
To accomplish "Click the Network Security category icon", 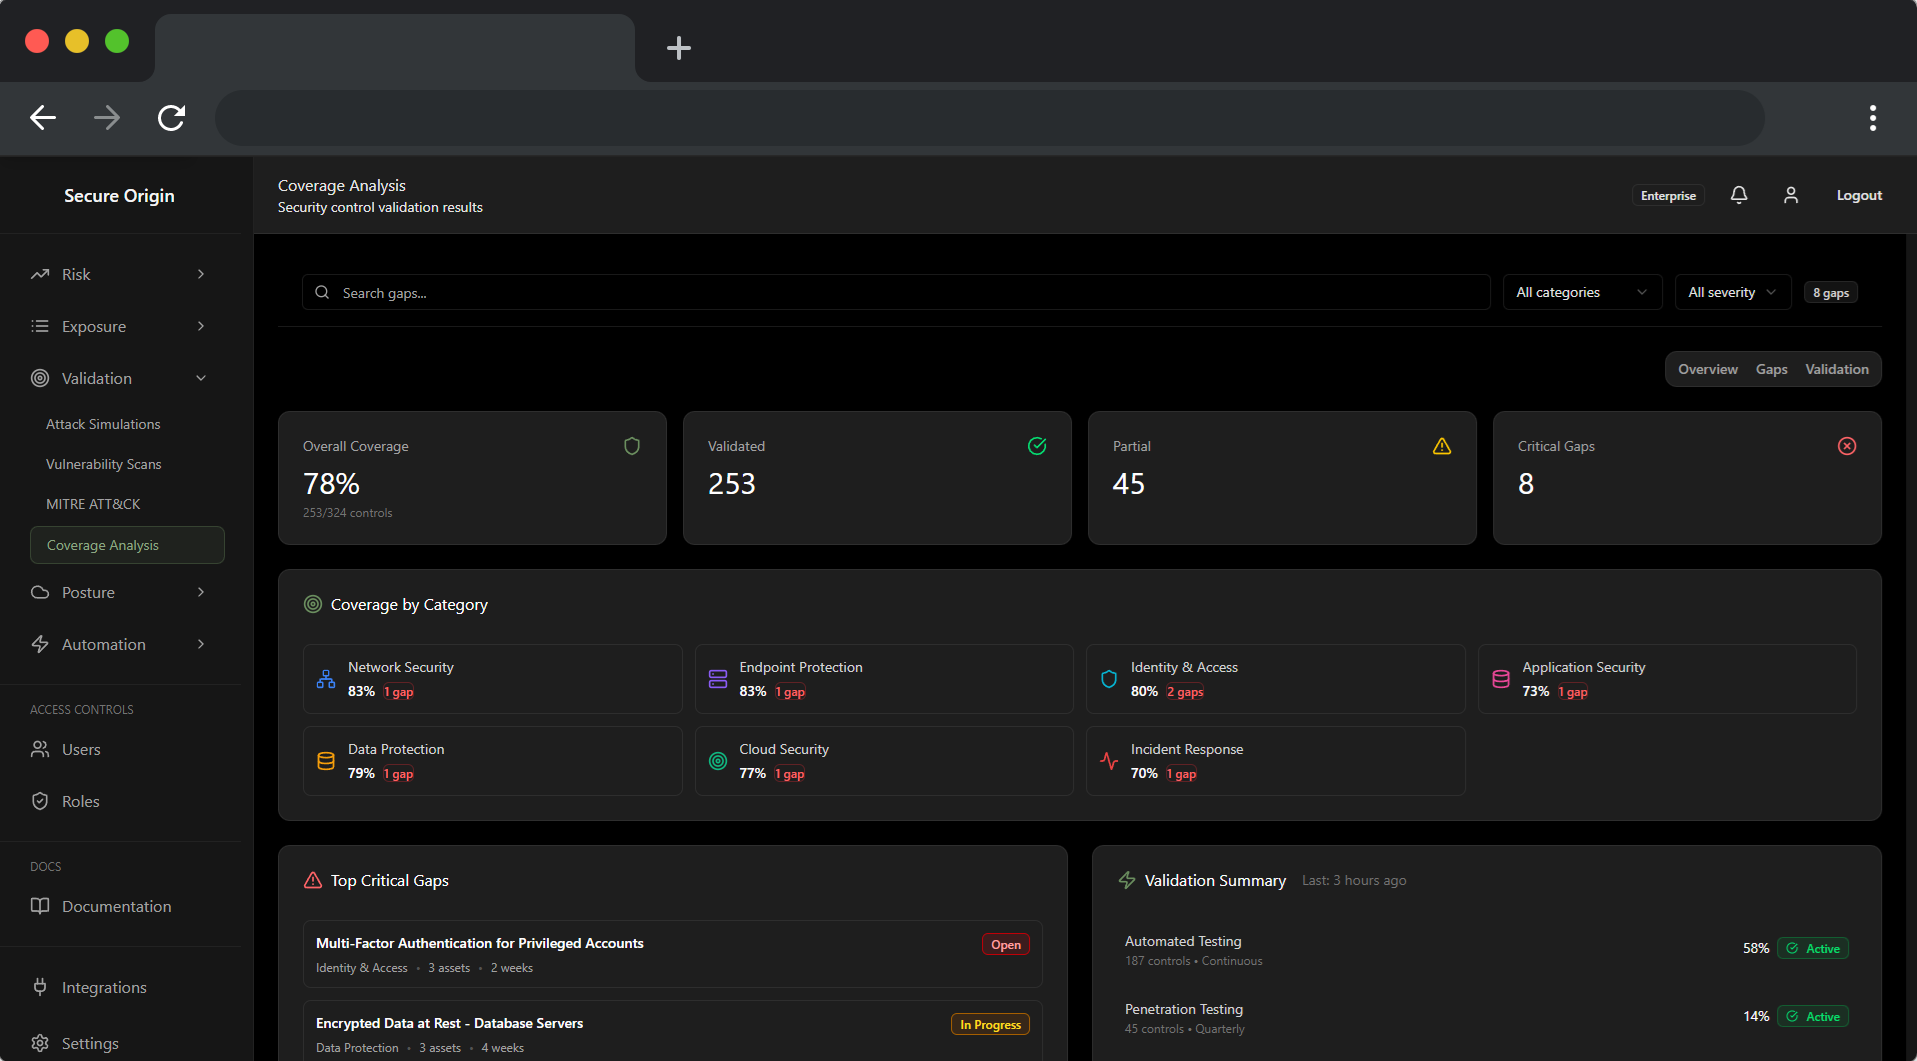I will click(x=326, y=679).
